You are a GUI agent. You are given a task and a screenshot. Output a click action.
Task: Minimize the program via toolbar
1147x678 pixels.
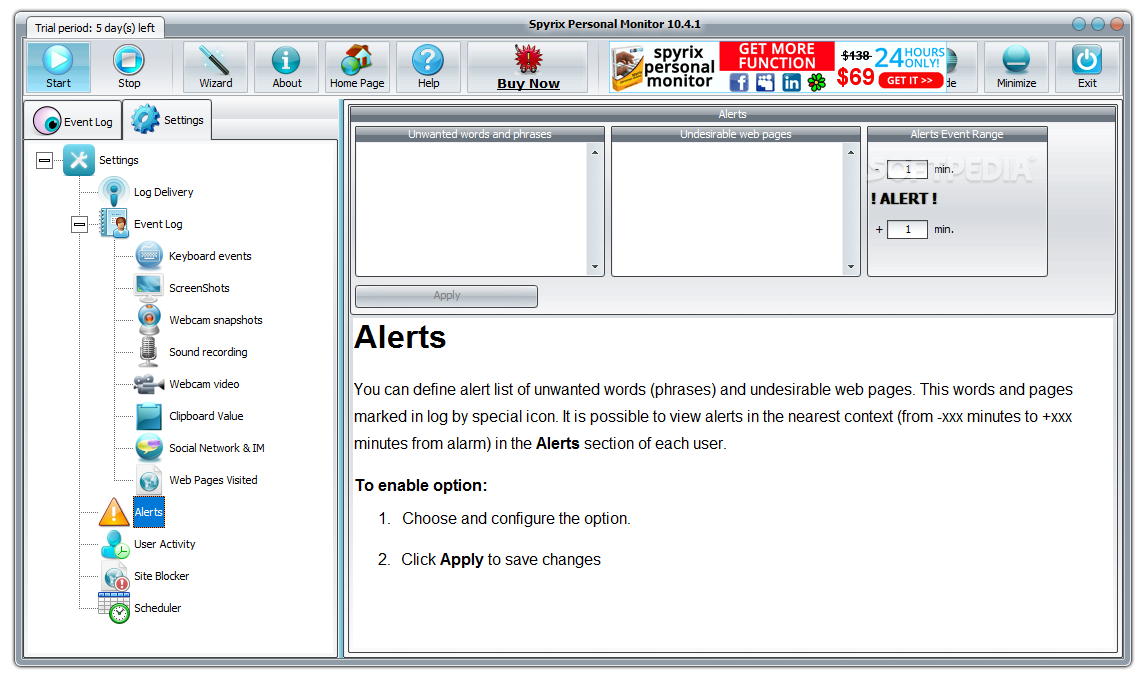tap(1016, 67)
